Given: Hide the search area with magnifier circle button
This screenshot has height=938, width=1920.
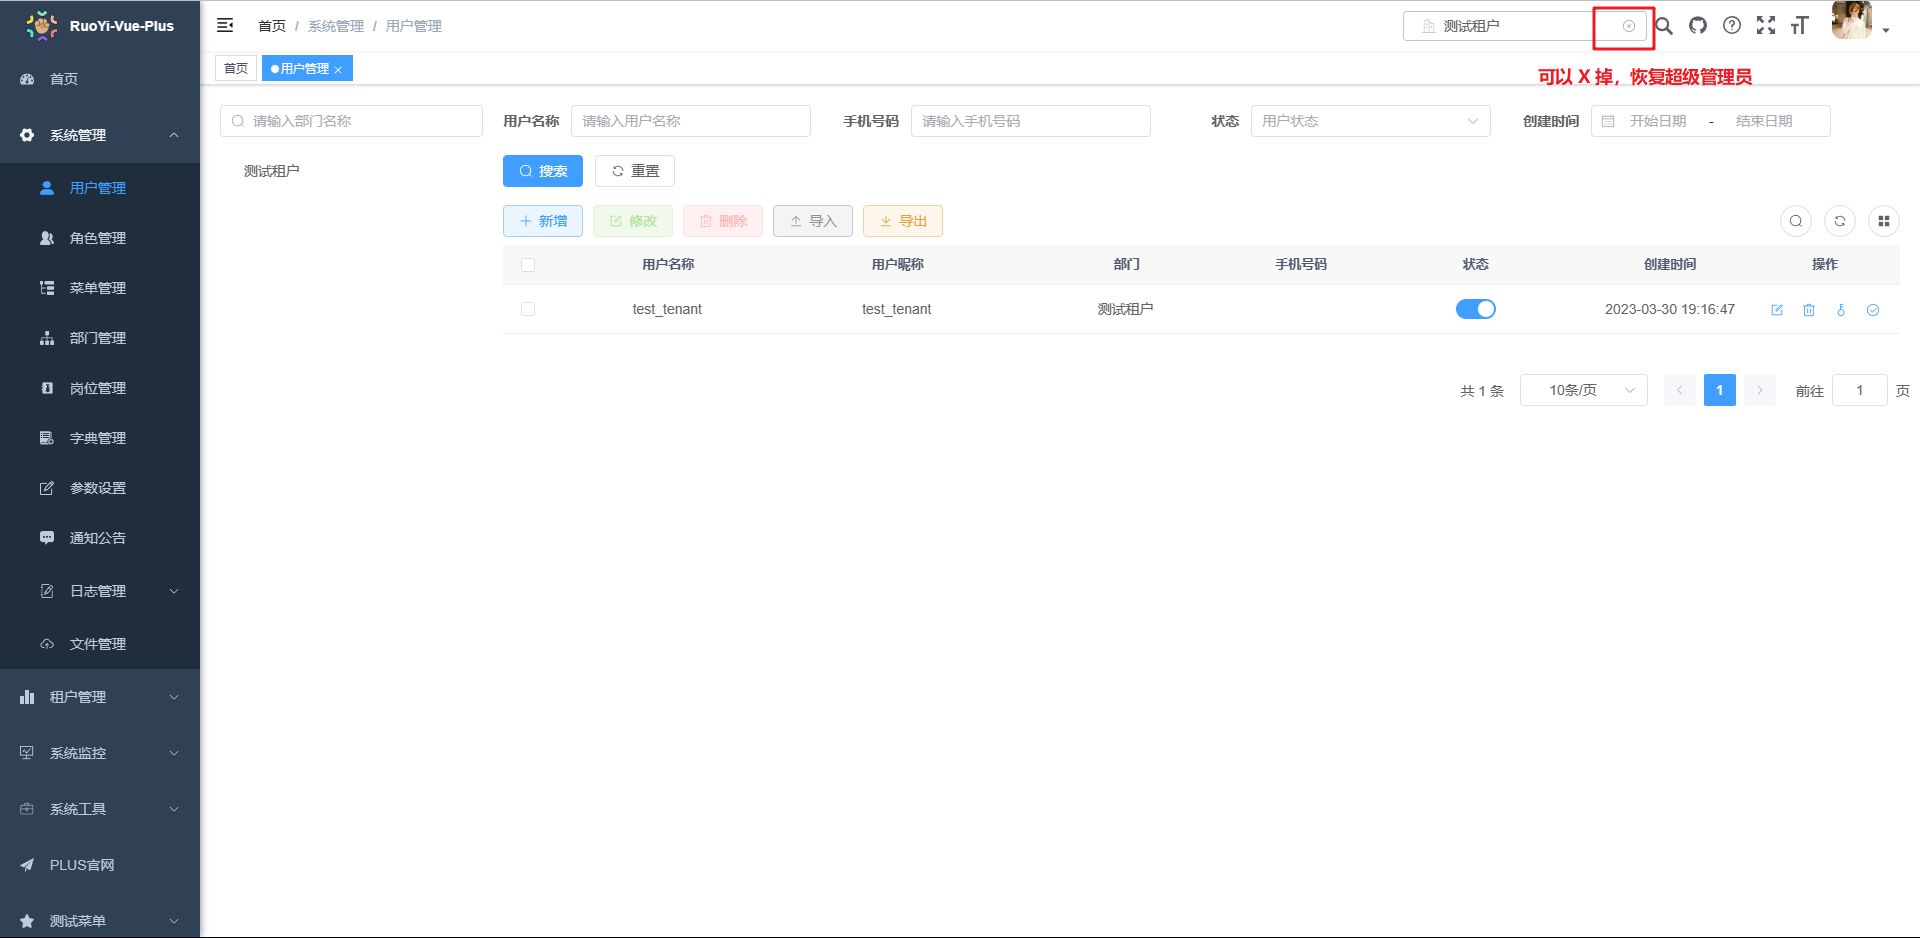Looking at the screenshot, I should click(1796, 221).
